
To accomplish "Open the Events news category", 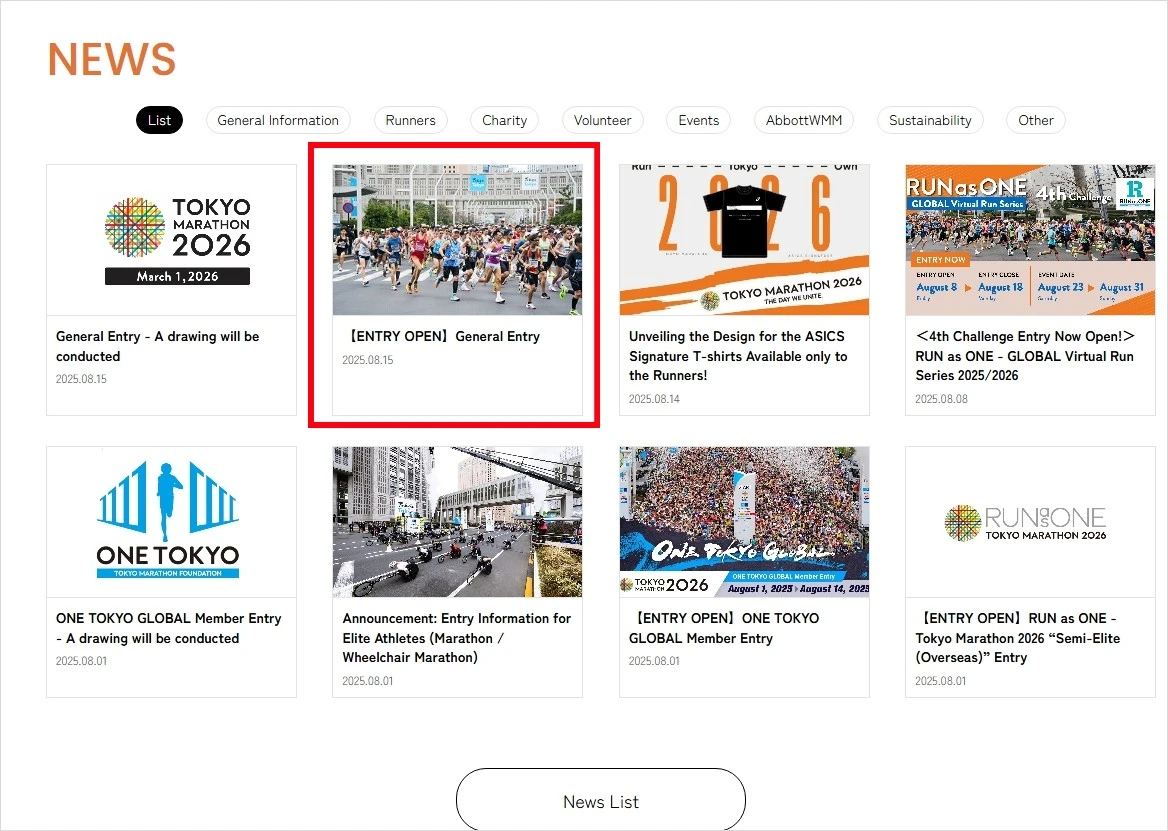I will pyautogui.click(x=699, y=120).
